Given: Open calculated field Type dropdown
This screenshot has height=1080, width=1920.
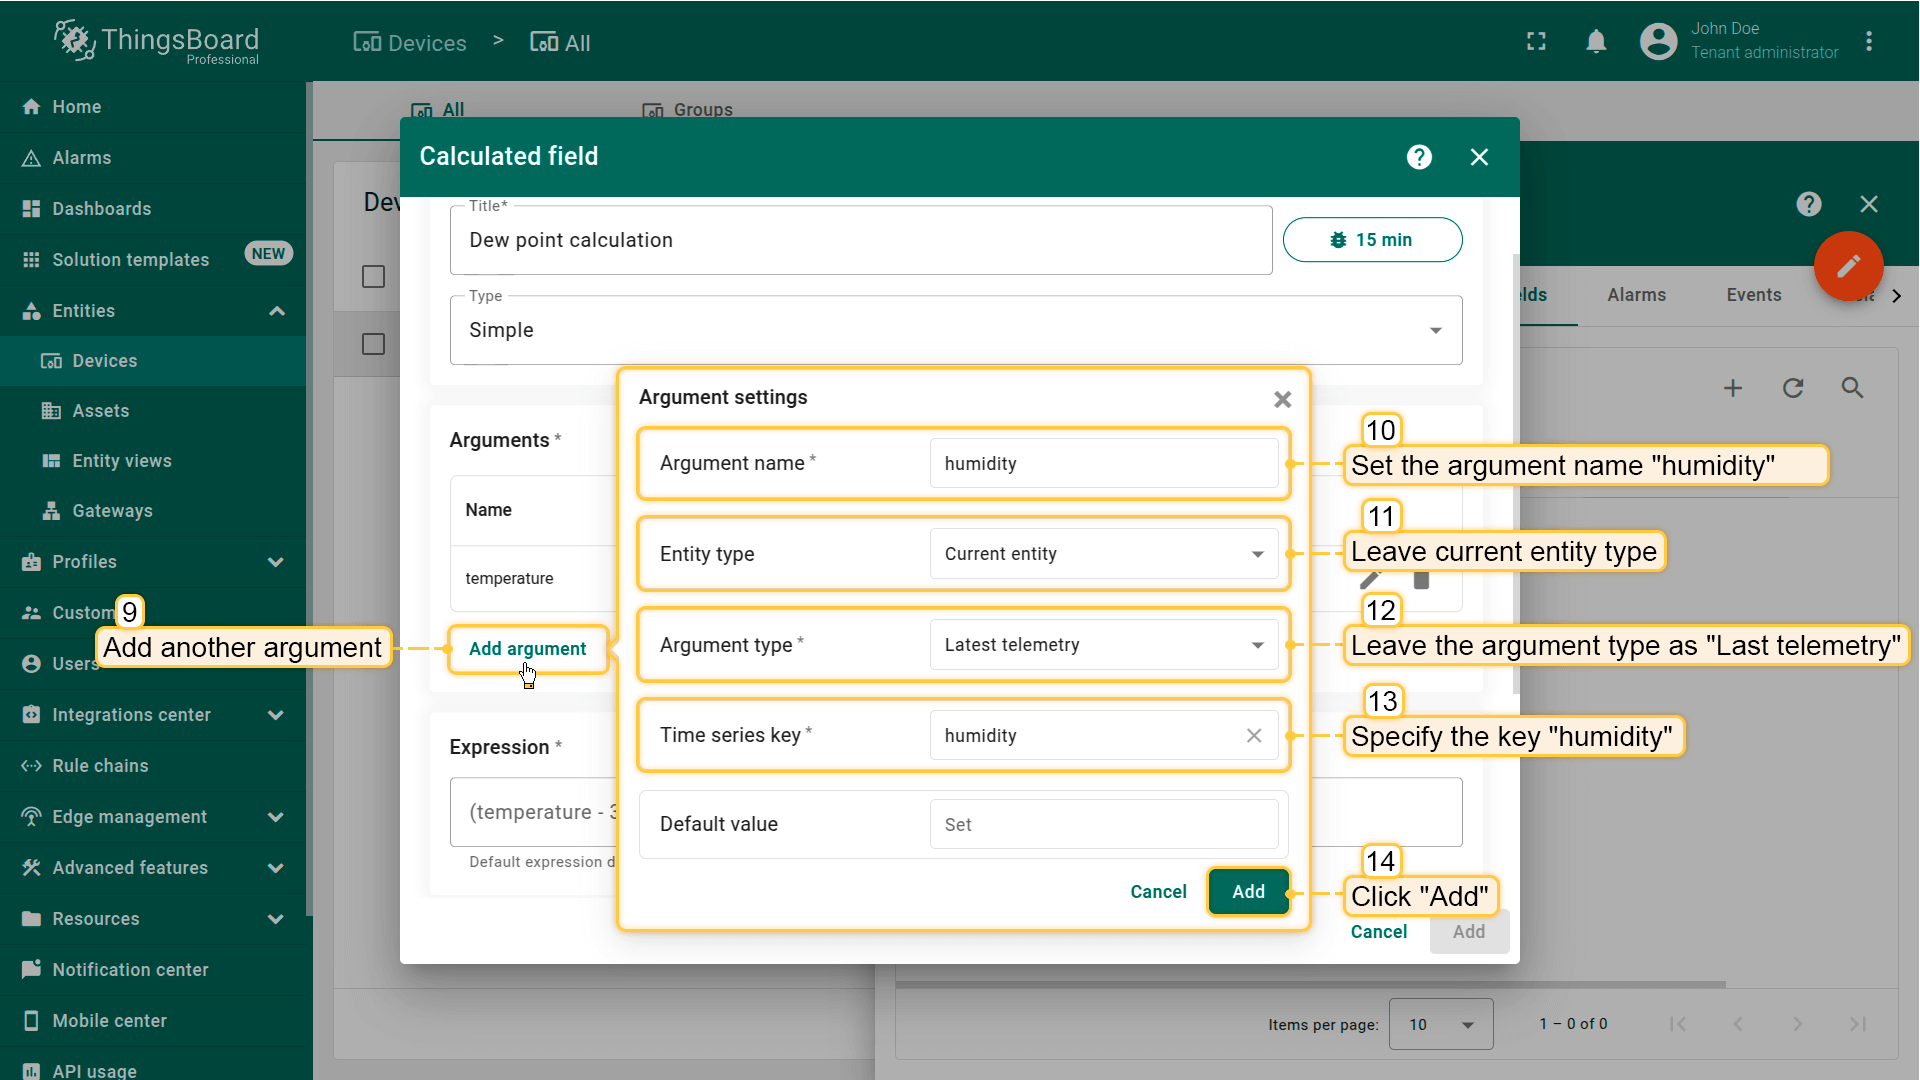Looking at the screenshot, I should click(955, 330).
